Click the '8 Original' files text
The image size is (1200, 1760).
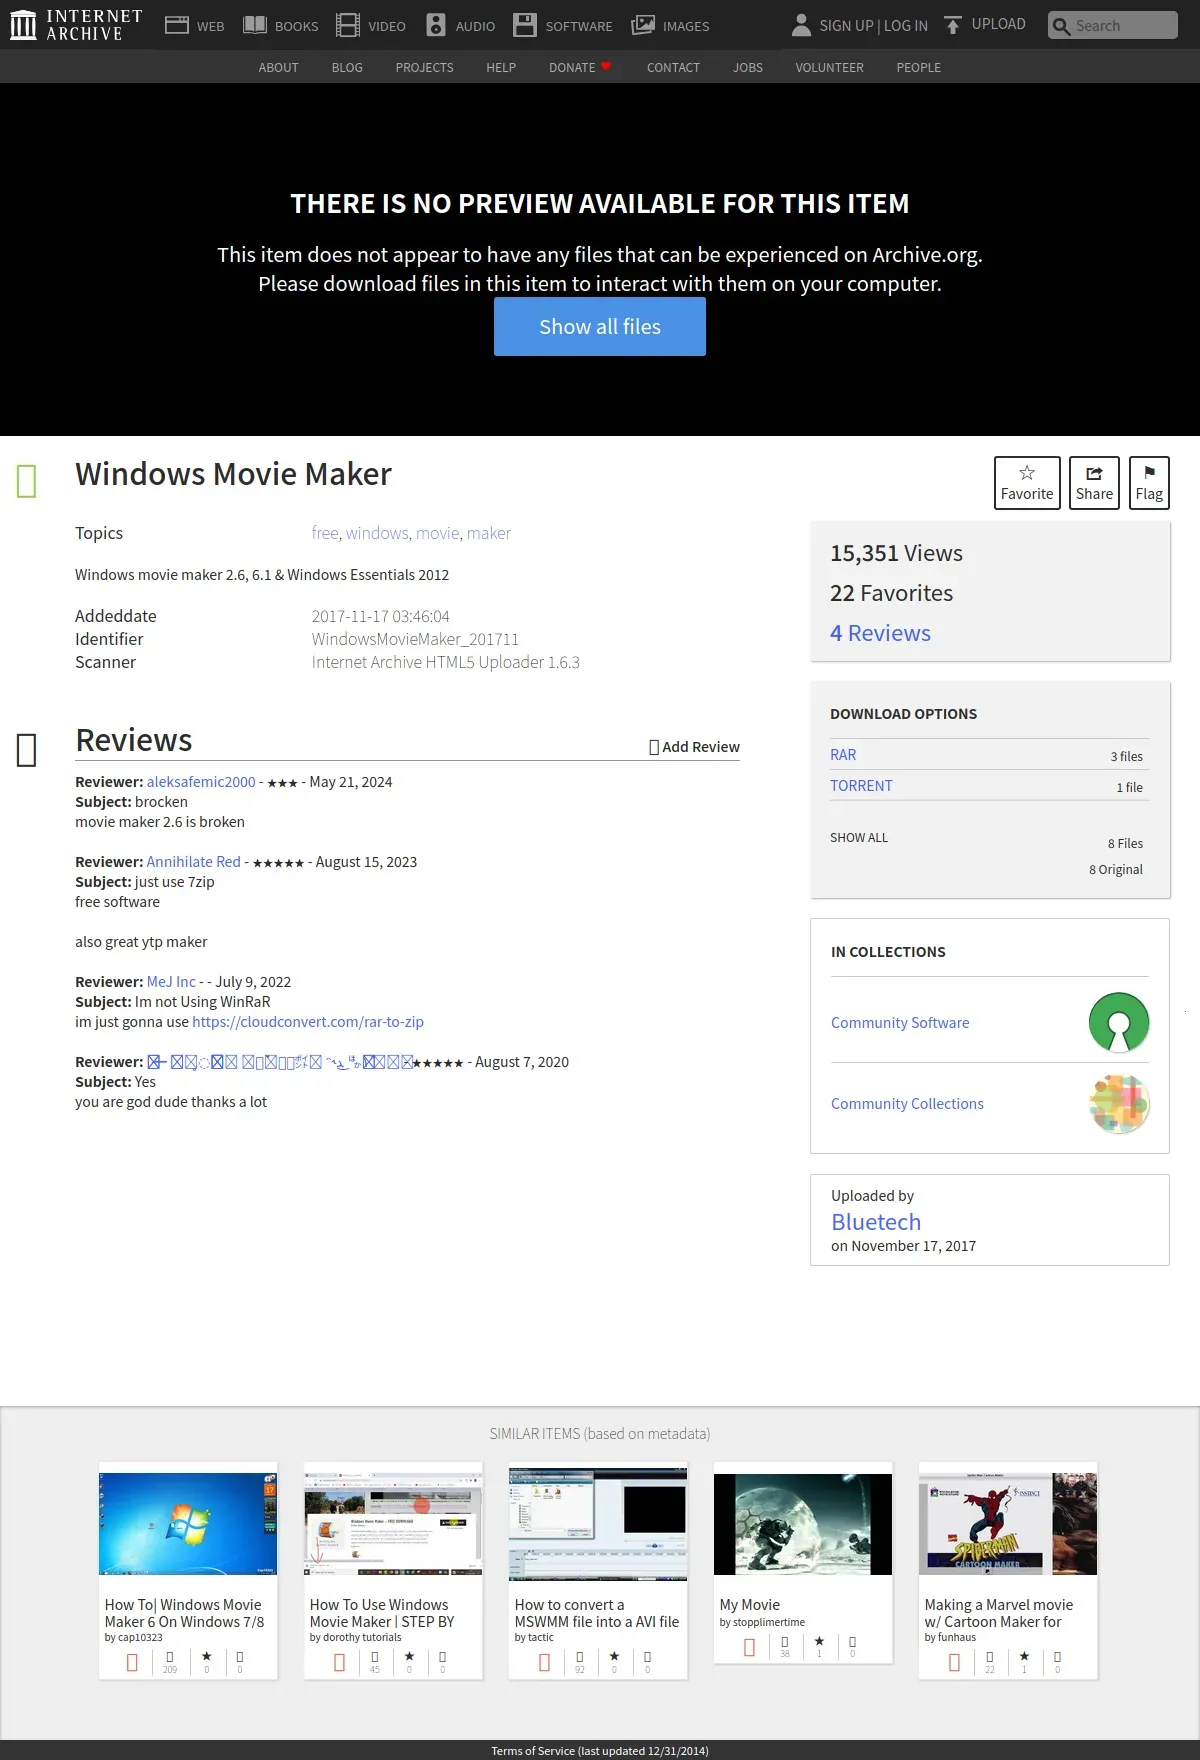click(x=1116, y=869)
